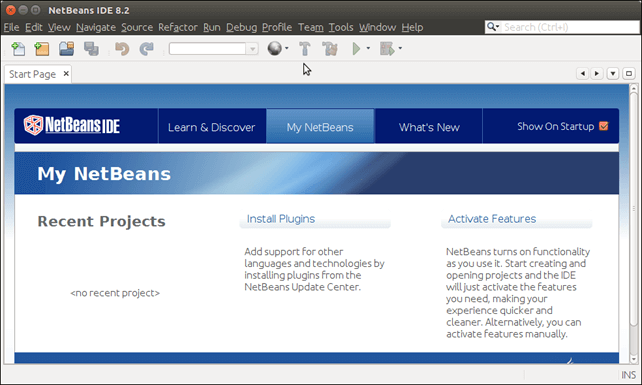The image size is (642, 385).
Task: Open the Edit menu
Action: pos(34,27)
